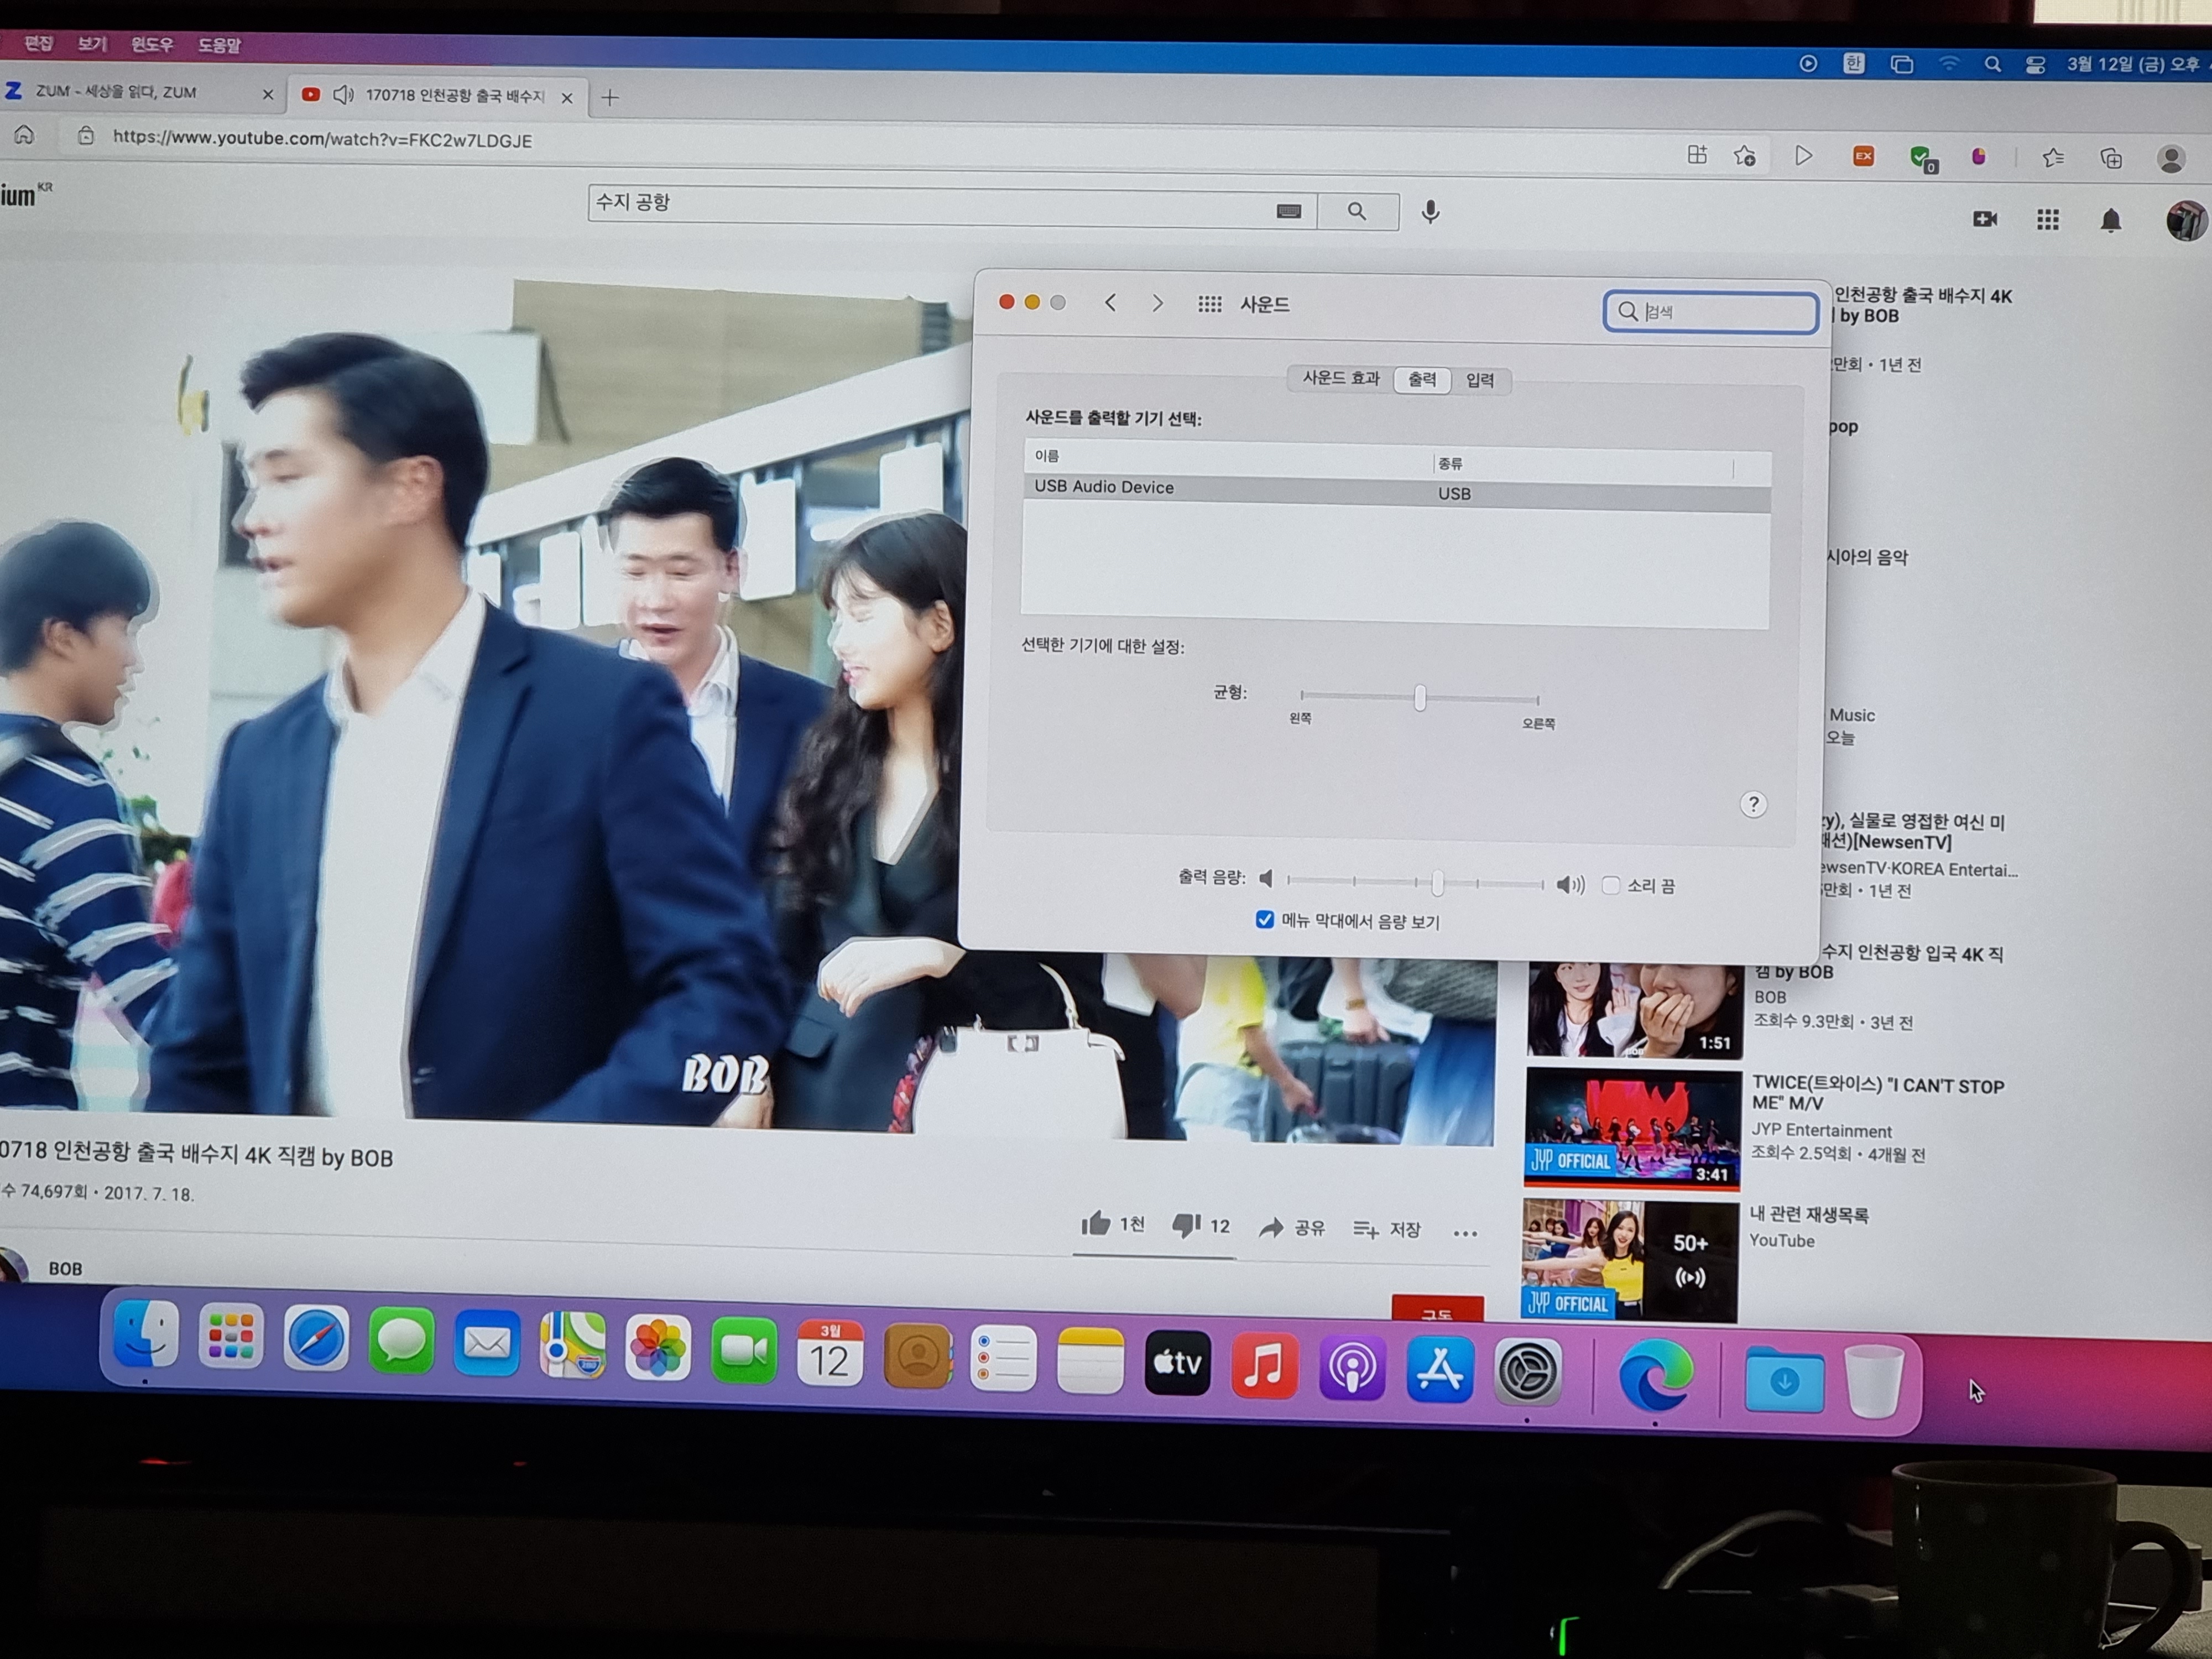Switch to Microsoft Edge in Dock
The image size is (2212, 1659).
pos(1655,1376)
